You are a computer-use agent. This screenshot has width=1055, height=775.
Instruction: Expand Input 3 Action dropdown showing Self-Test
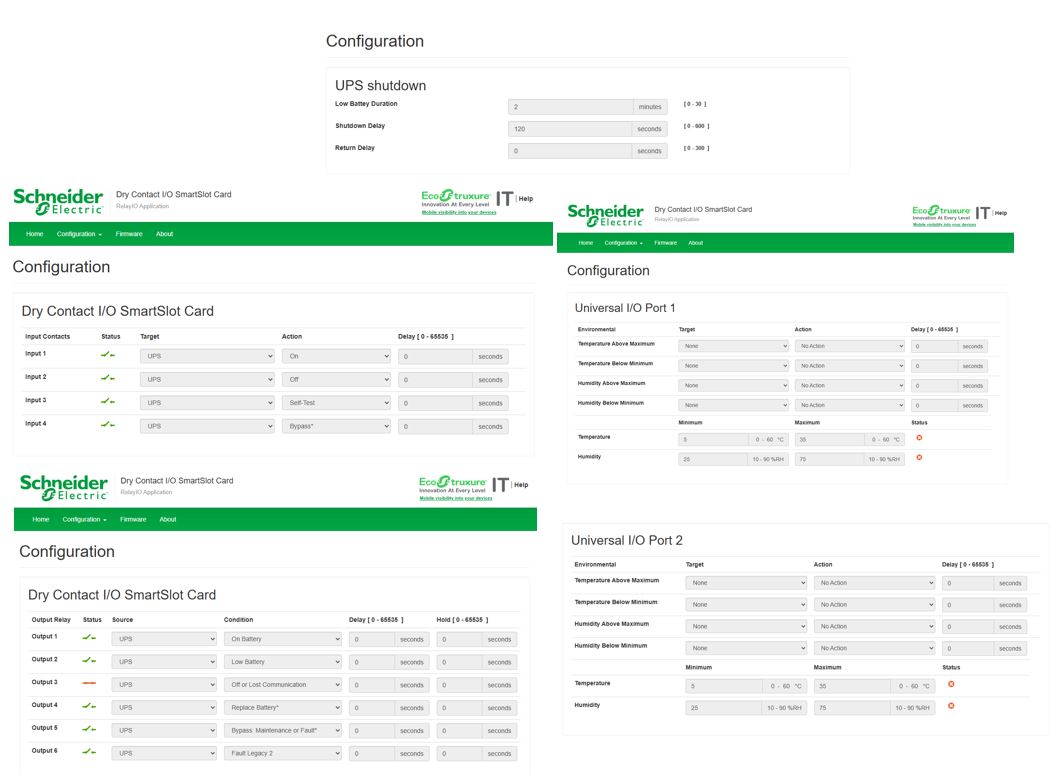(336, 403)
